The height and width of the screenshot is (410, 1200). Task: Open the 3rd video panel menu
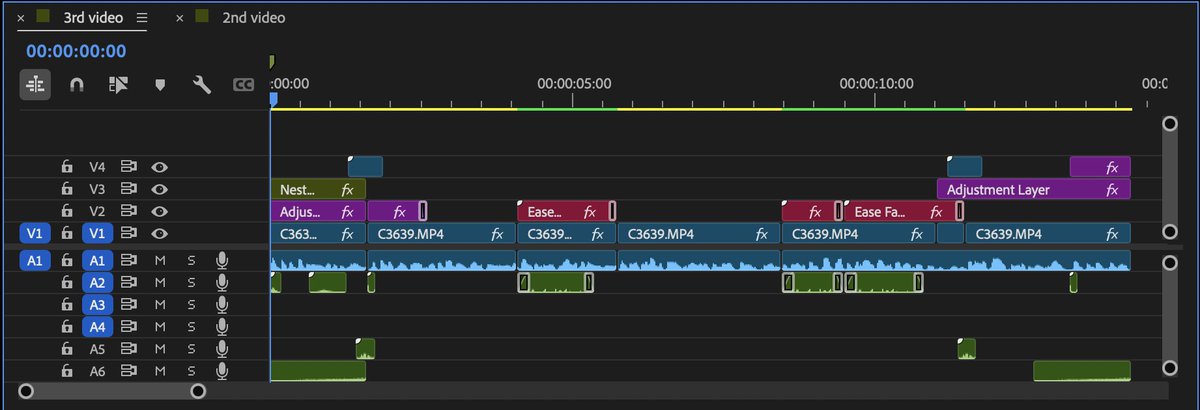pos(142,18)
